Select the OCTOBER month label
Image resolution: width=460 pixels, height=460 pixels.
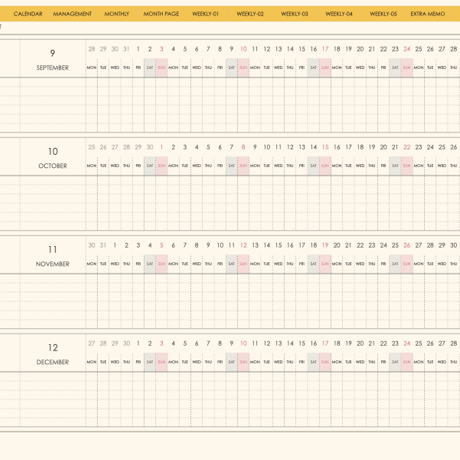pos(53,166)
